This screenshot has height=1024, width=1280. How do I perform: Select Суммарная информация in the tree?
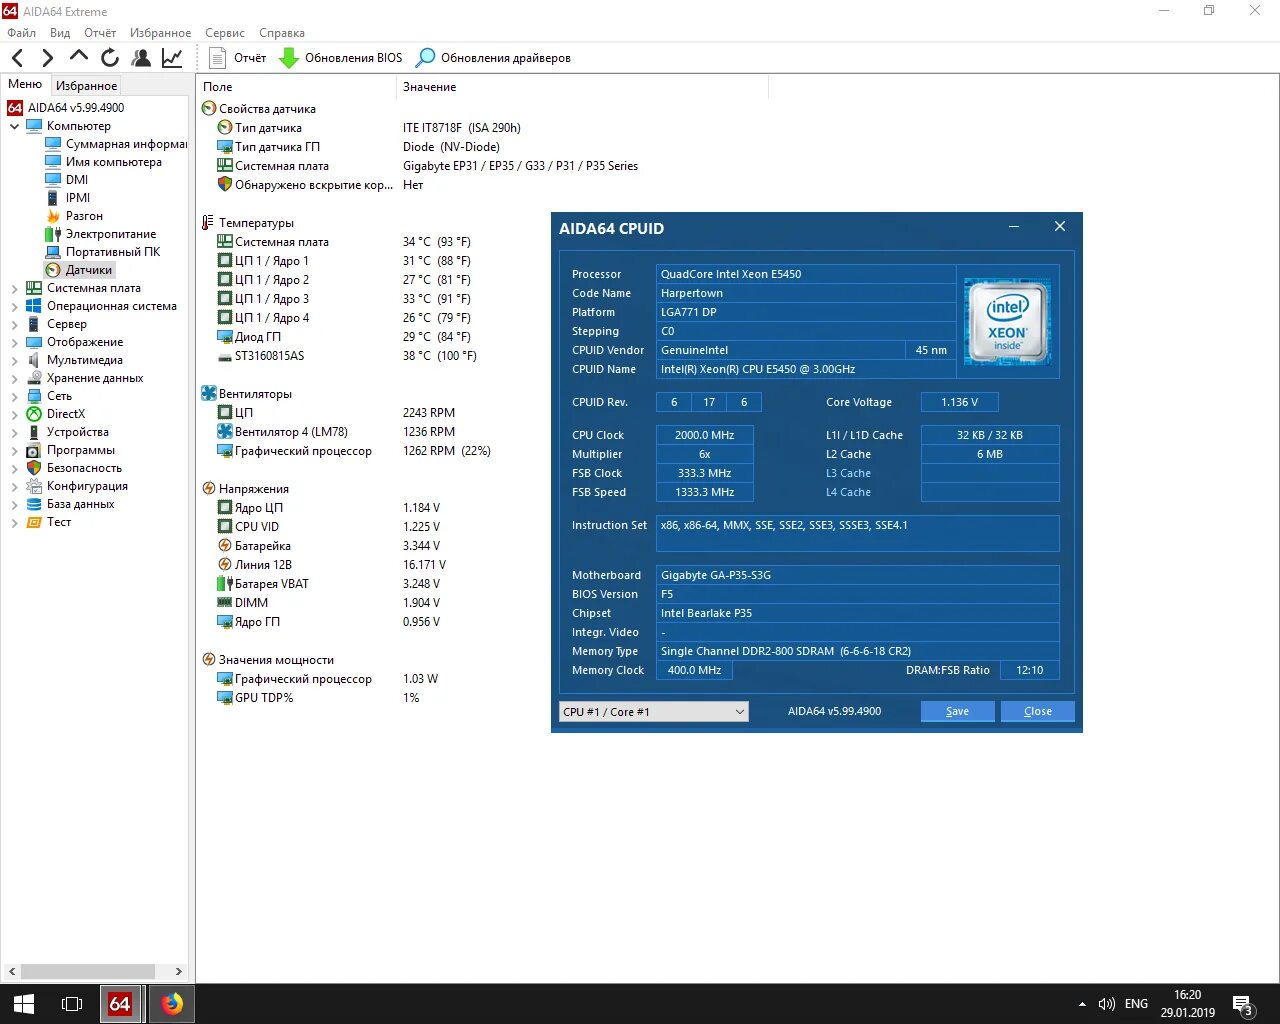(126, 144)
